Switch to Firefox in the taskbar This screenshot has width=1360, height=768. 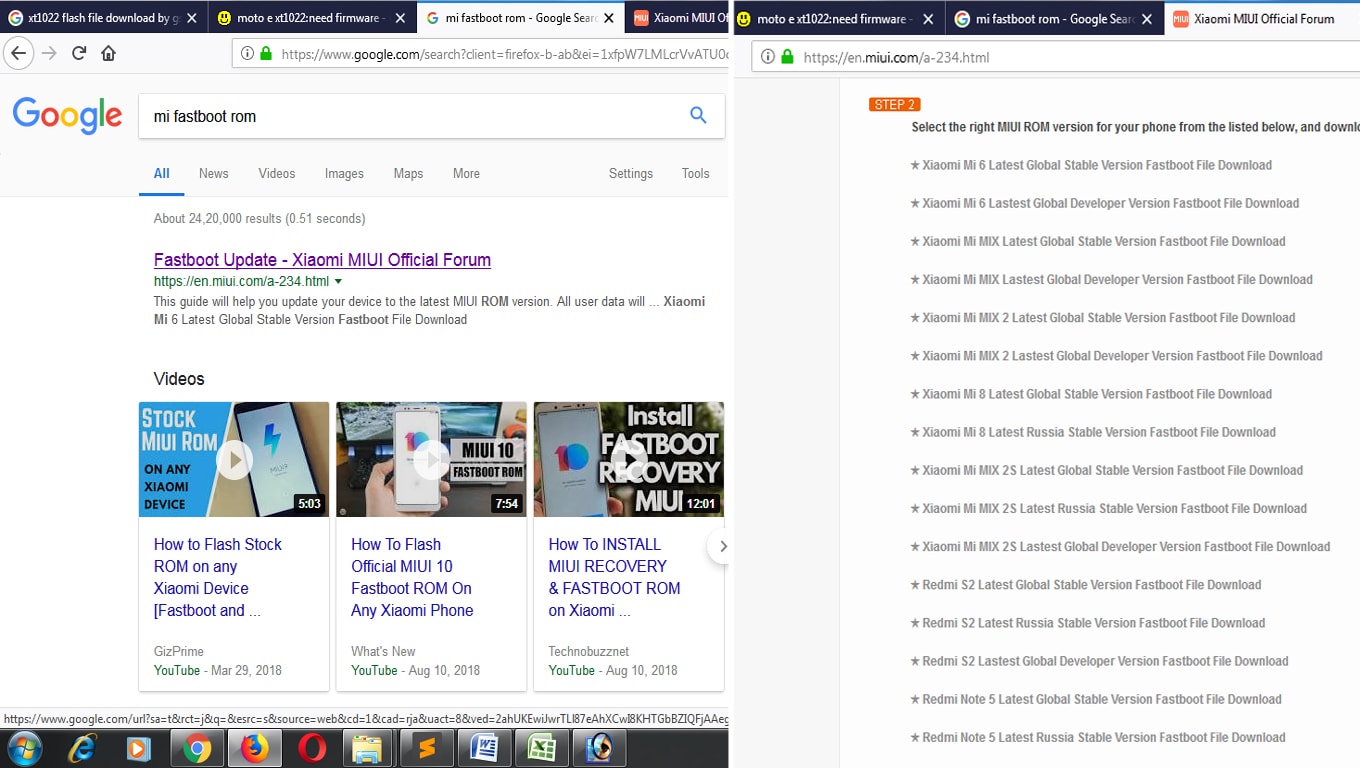coord(254,748)
